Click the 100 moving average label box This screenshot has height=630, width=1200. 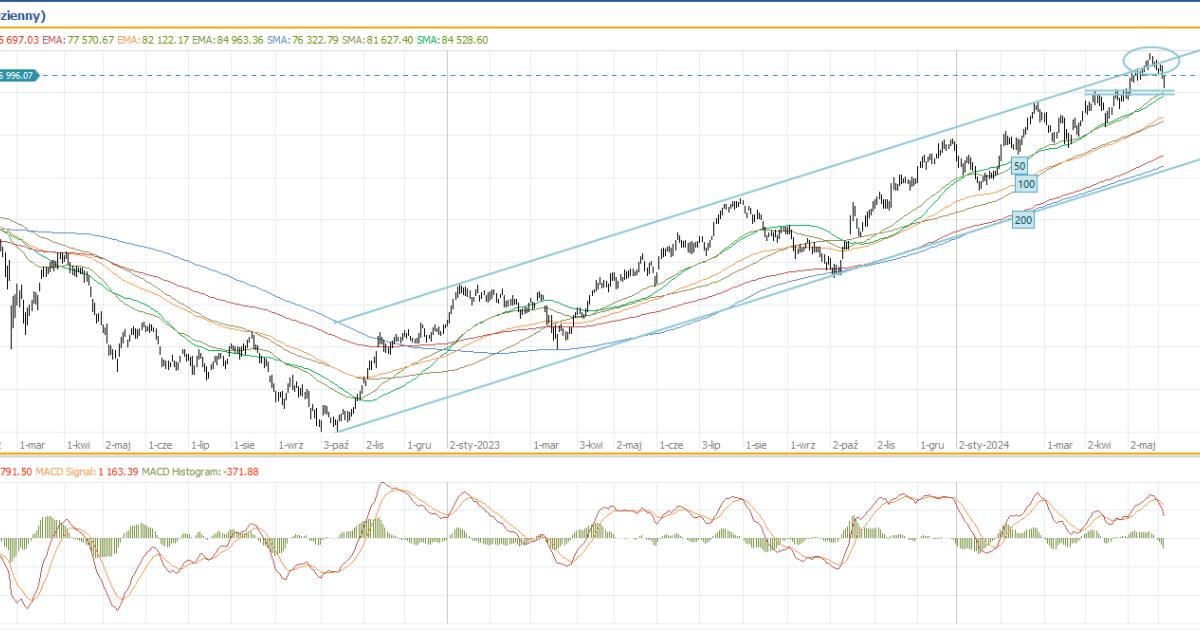point(1026,184)
